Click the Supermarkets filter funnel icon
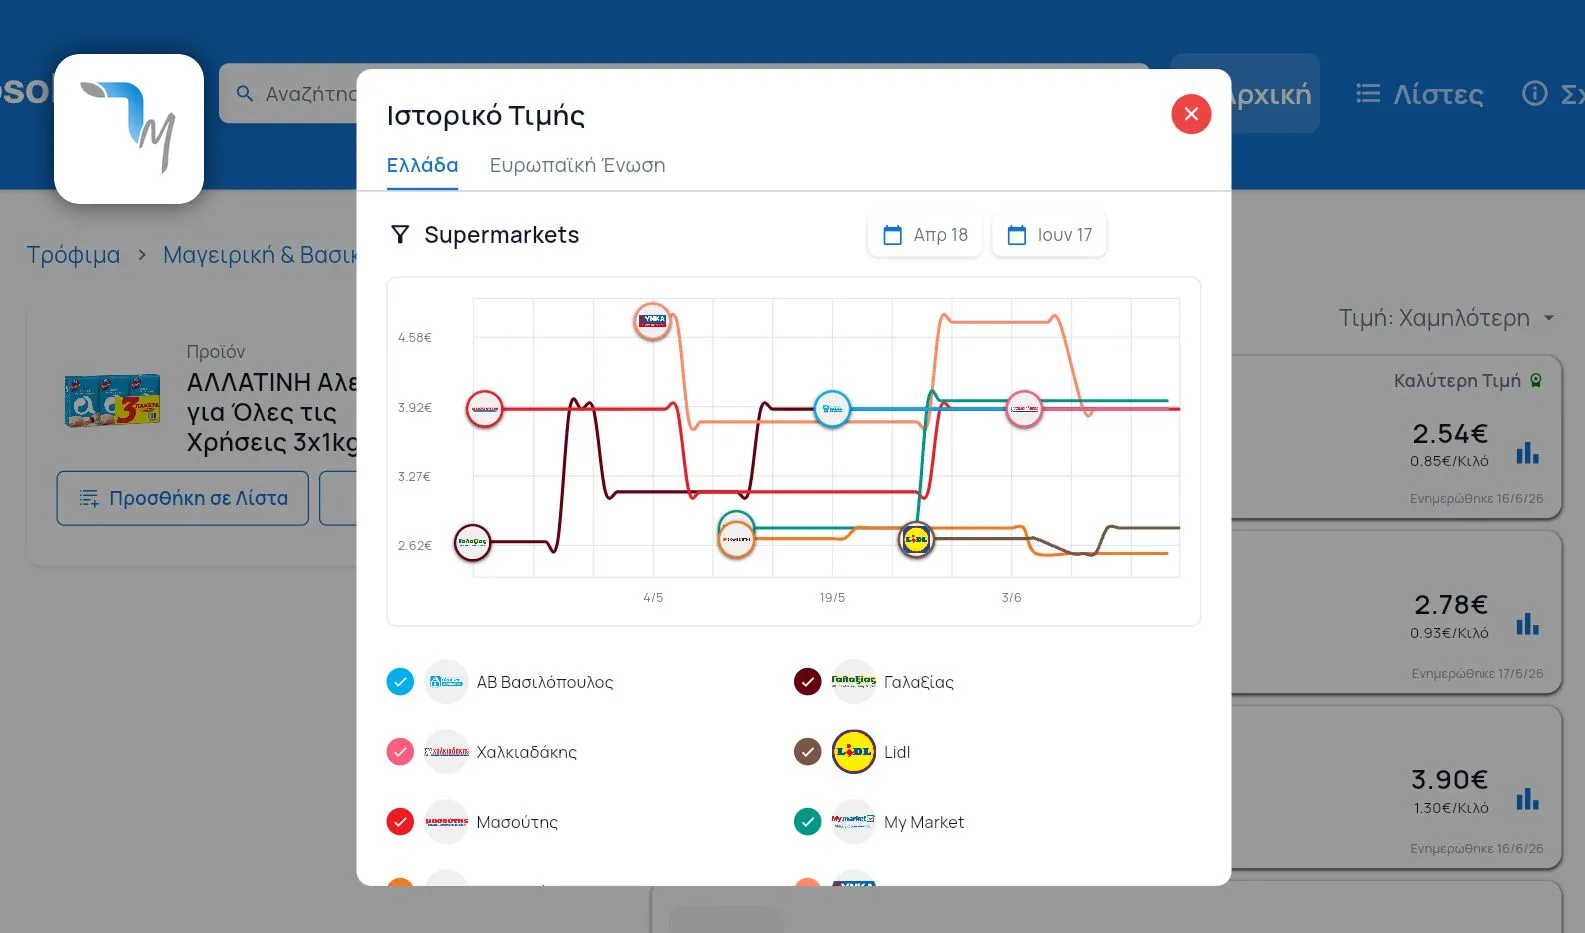 pos(400,235)
